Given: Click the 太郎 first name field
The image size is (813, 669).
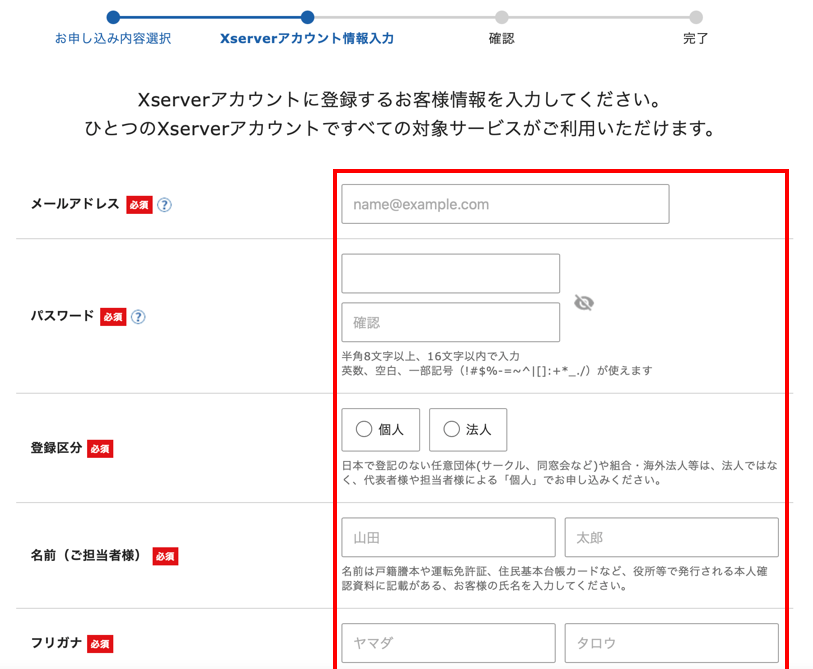Looking at the screenshot, I should [671, 537].
